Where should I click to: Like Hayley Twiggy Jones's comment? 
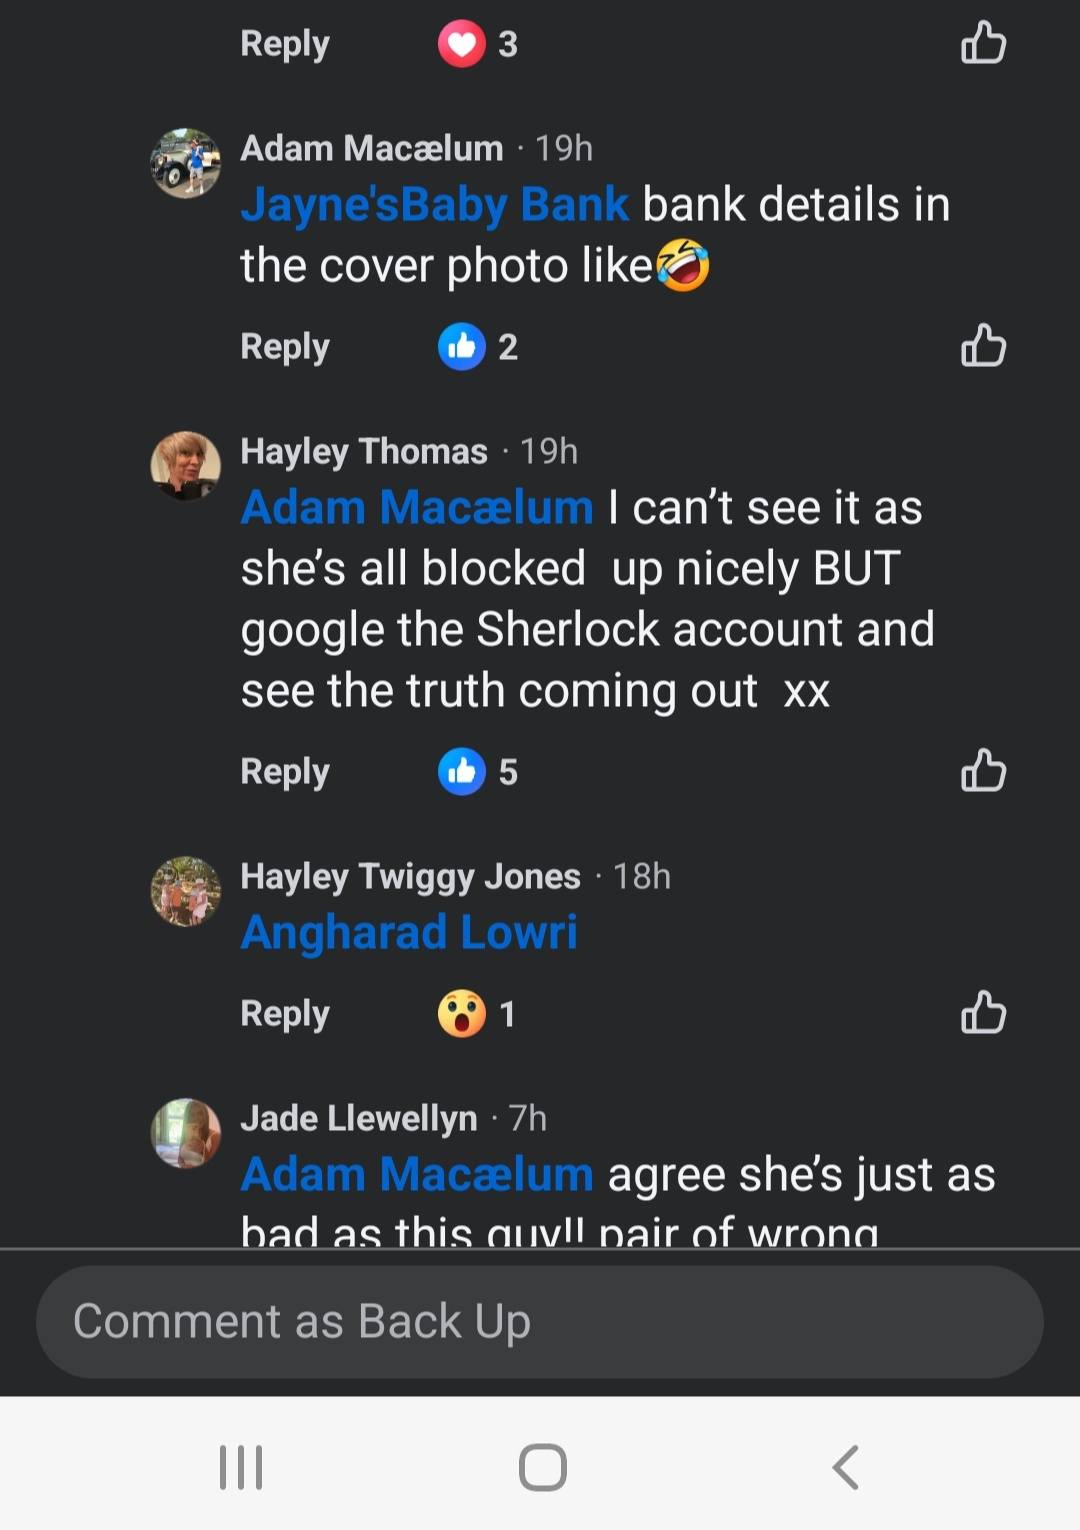983,1013
